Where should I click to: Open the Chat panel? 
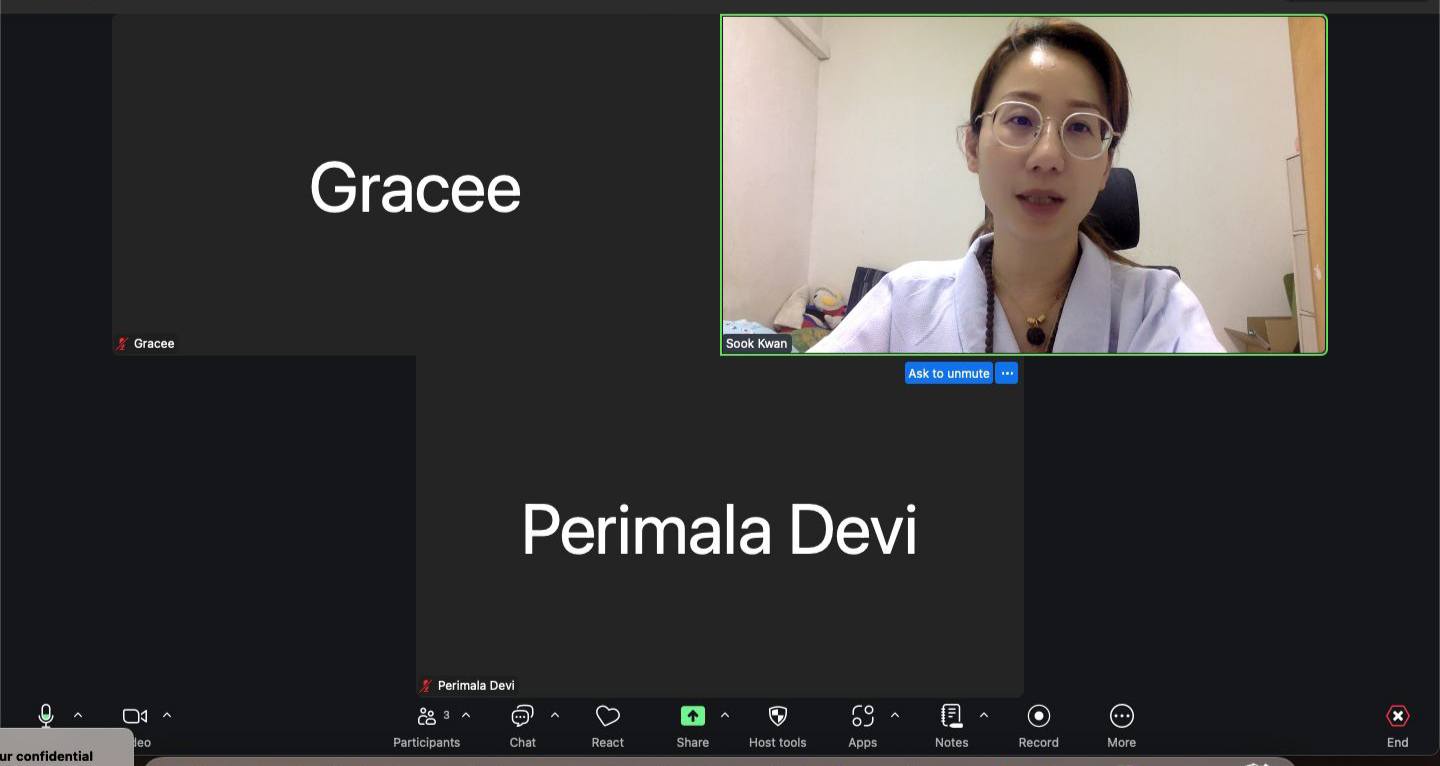[522, 717]
